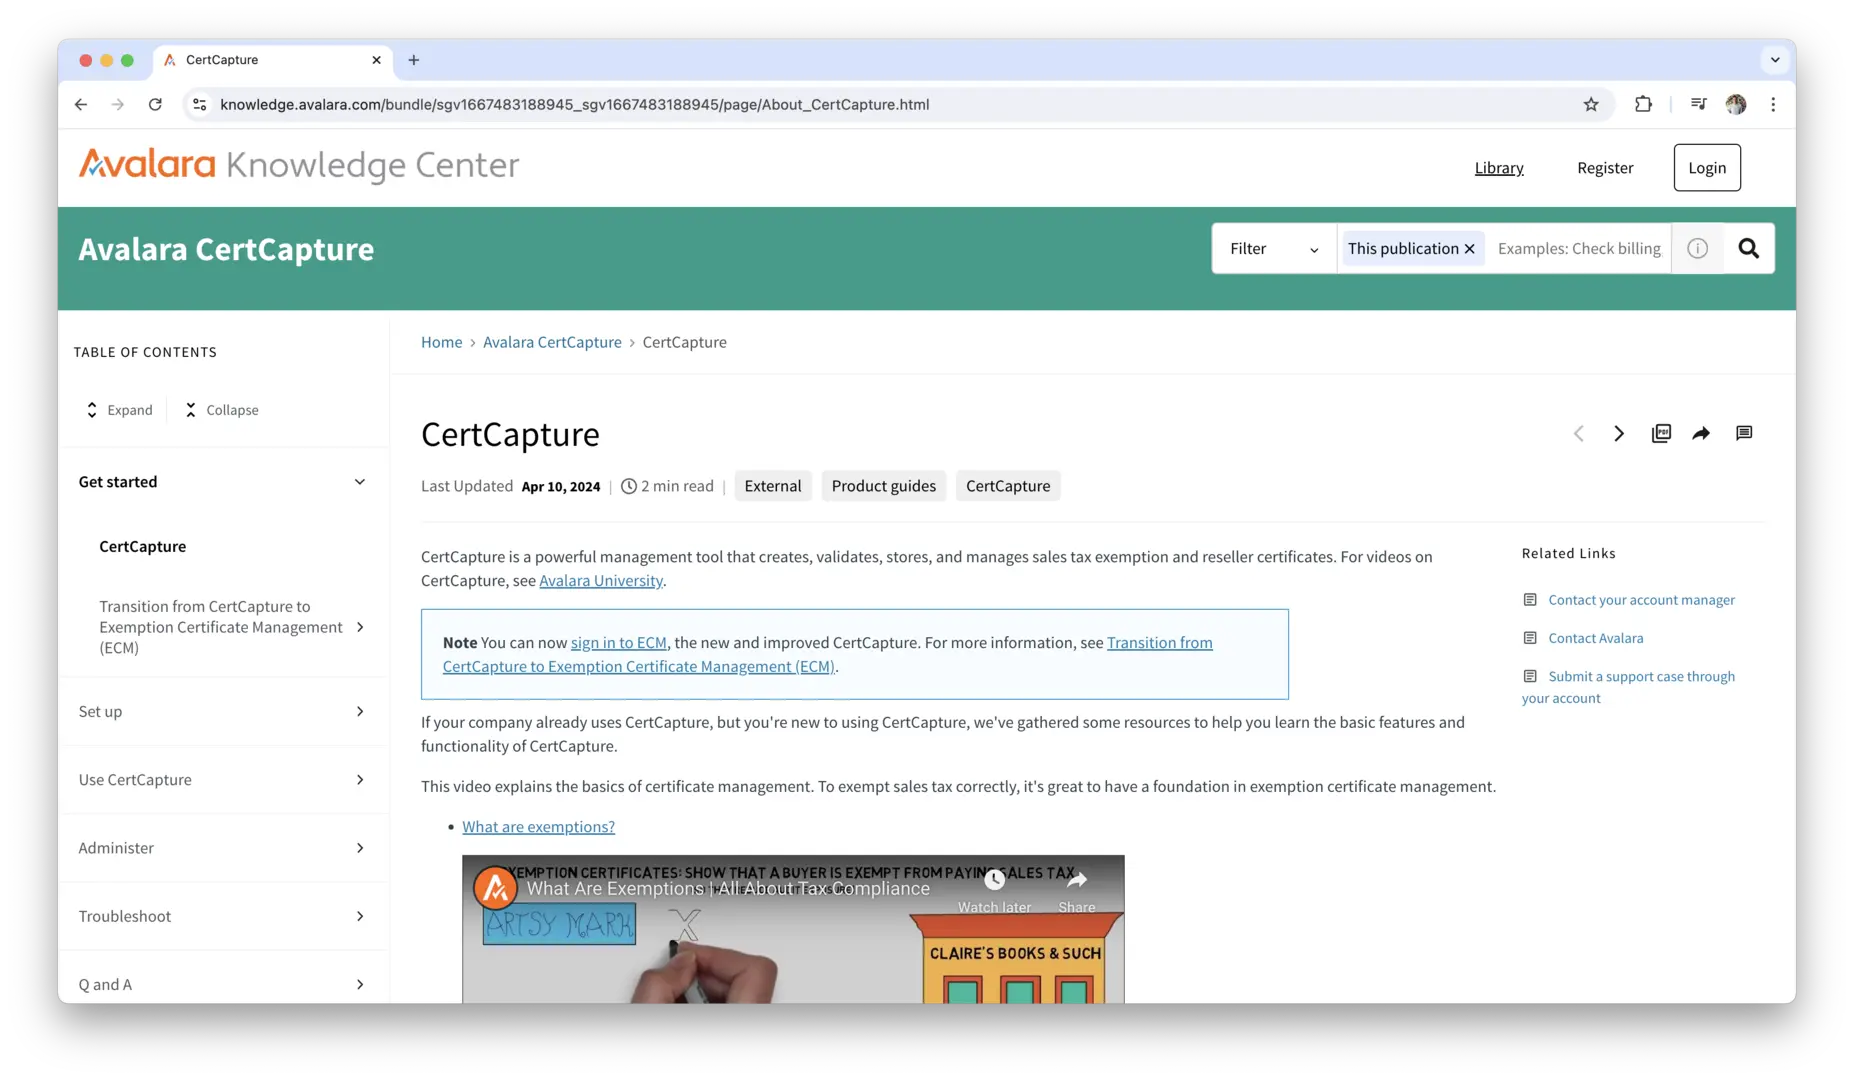Open Transition from CertCapture to ECM link in note
This screenshot has width=1854, height=1080.
828,655
